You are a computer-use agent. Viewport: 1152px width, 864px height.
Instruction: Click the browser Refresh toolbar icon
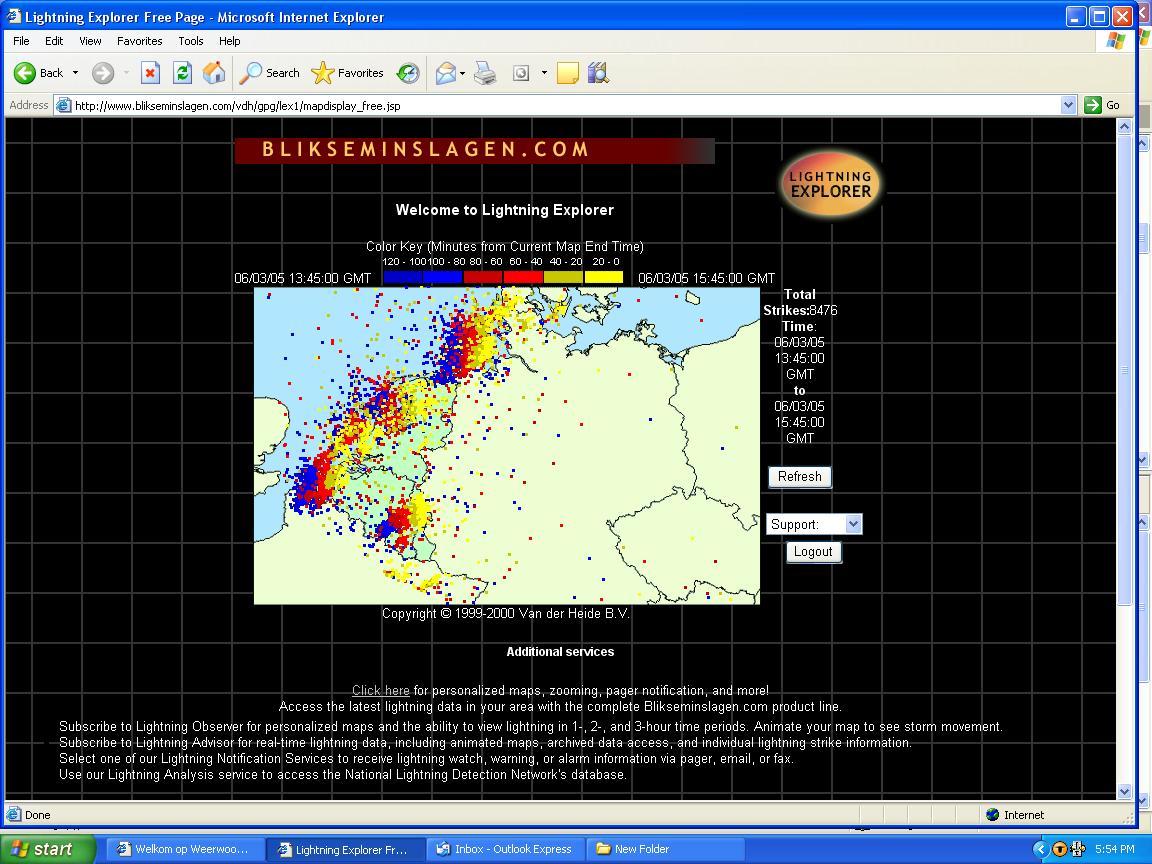(x=182, y=73)
